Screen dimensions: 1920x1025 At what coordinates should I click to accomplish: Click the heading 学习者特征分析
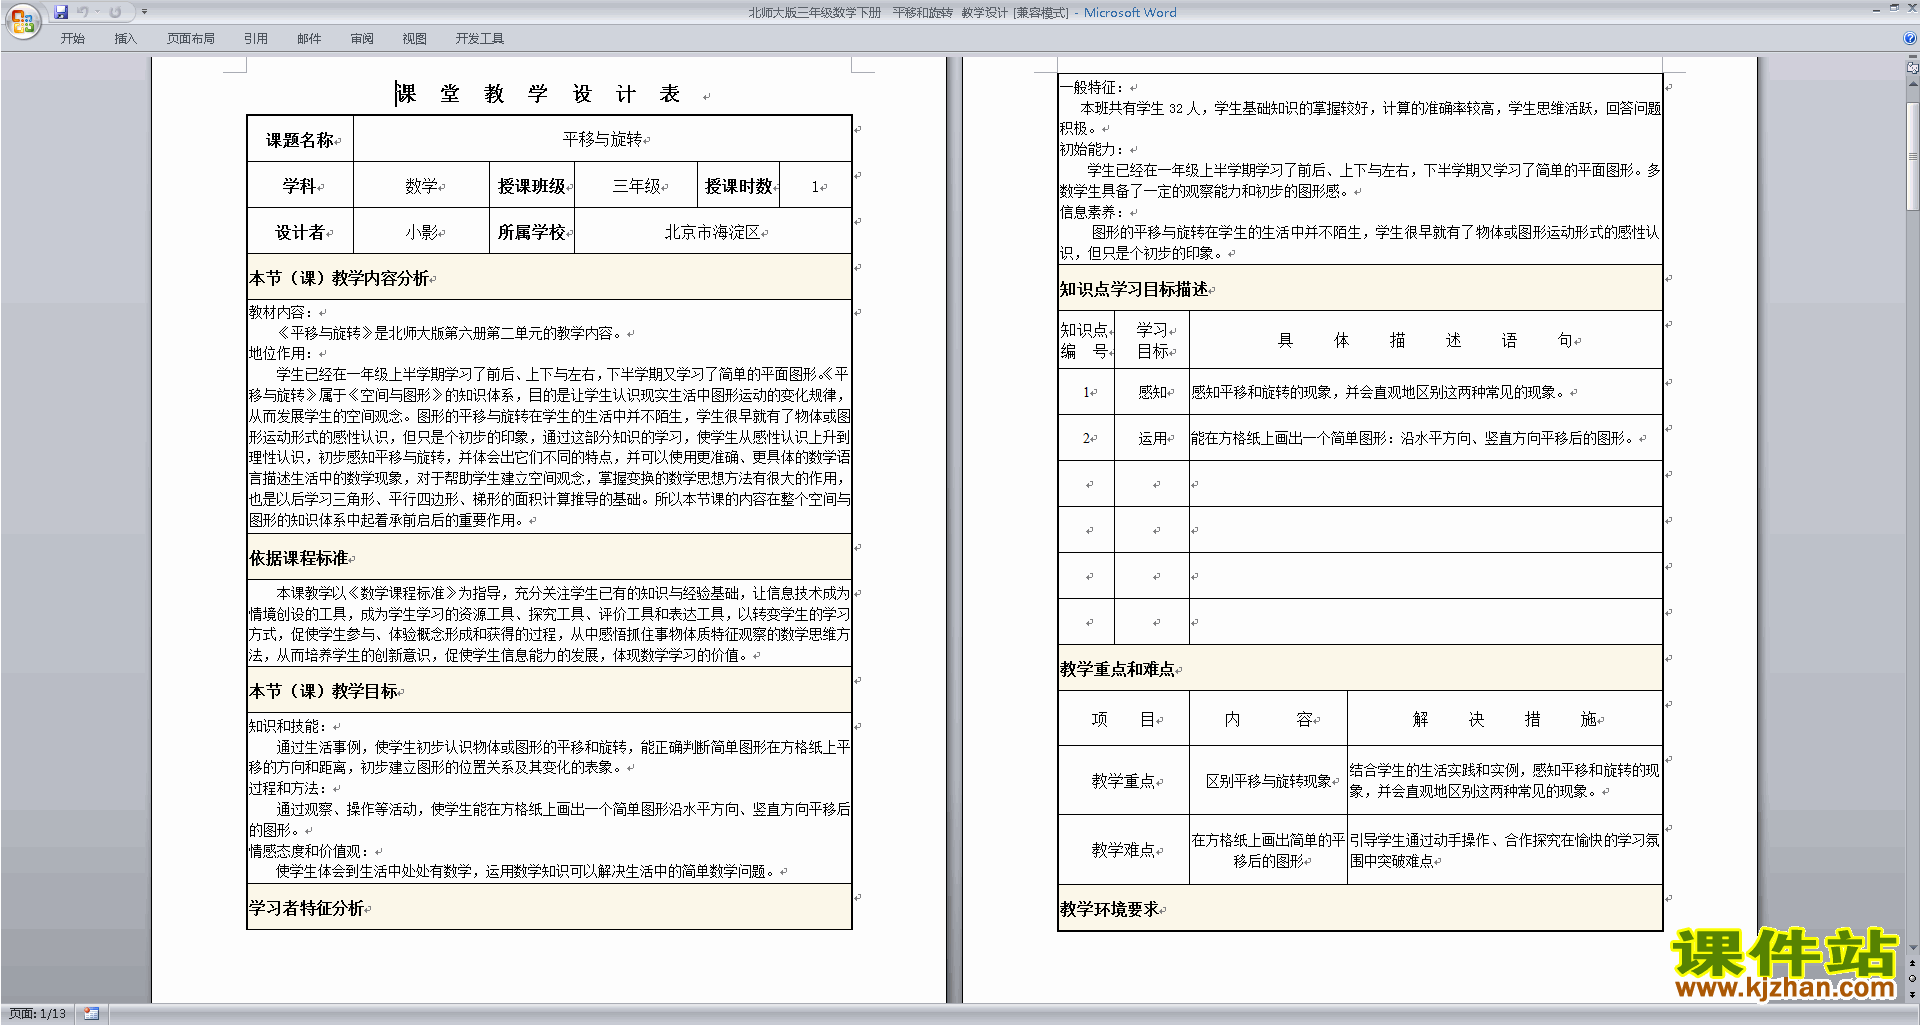[307, 908]
